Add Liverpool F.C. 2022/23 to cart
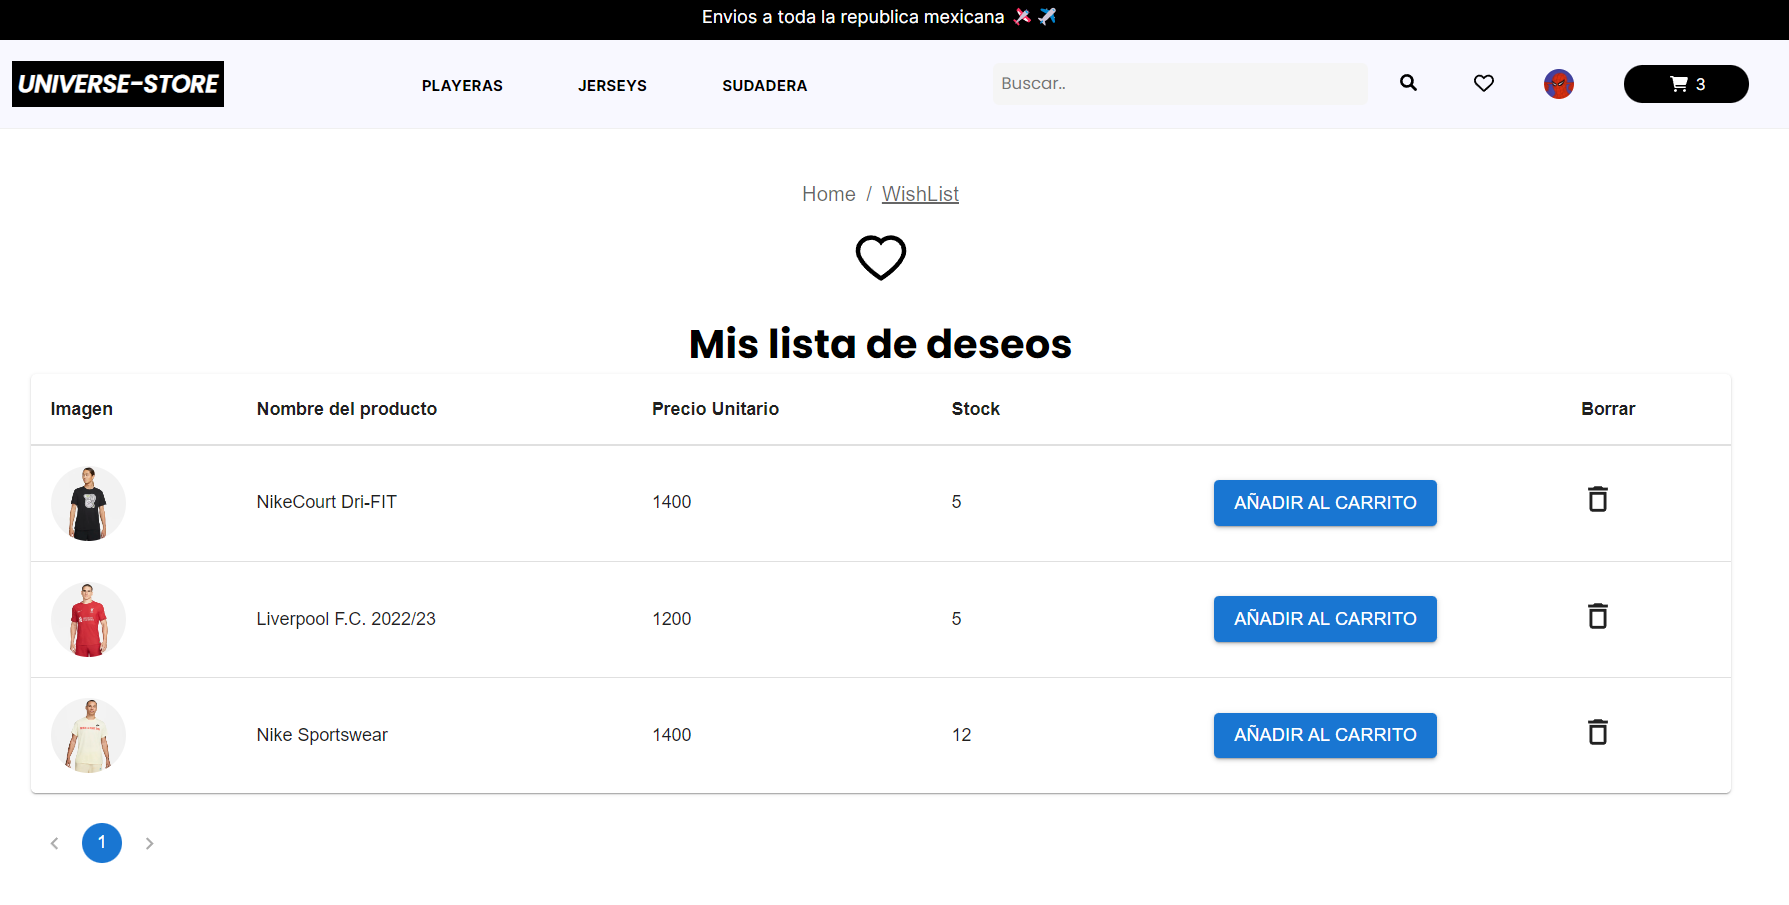1789x905 pixels. click(1325, 619)
